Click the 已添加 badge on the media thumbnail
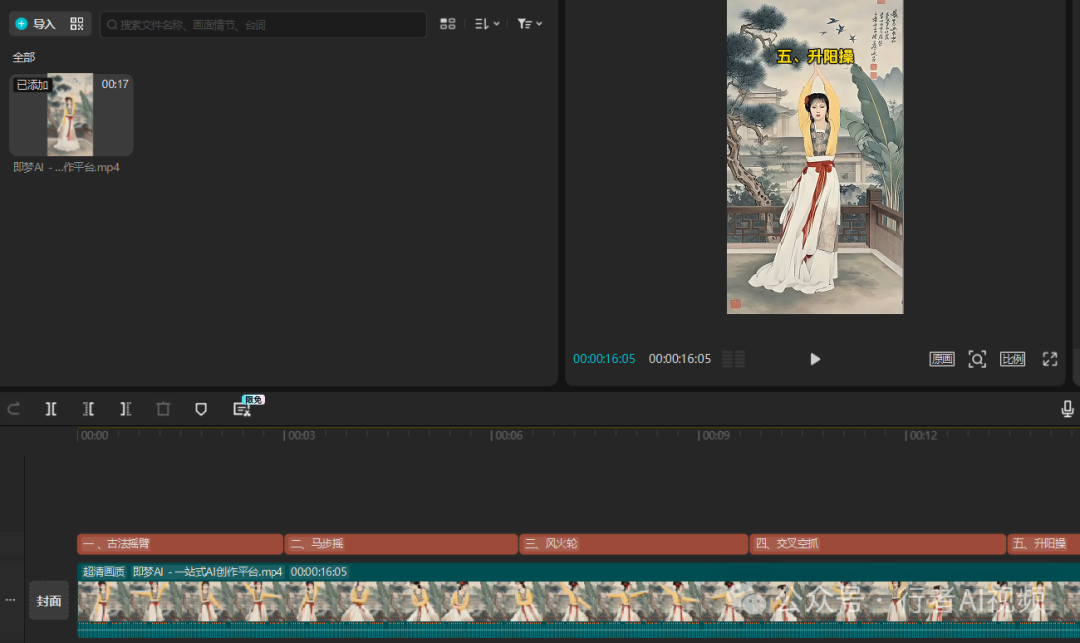Image resolution: width=1080 pixels, height=643 pixels. (x=32, y=85)
